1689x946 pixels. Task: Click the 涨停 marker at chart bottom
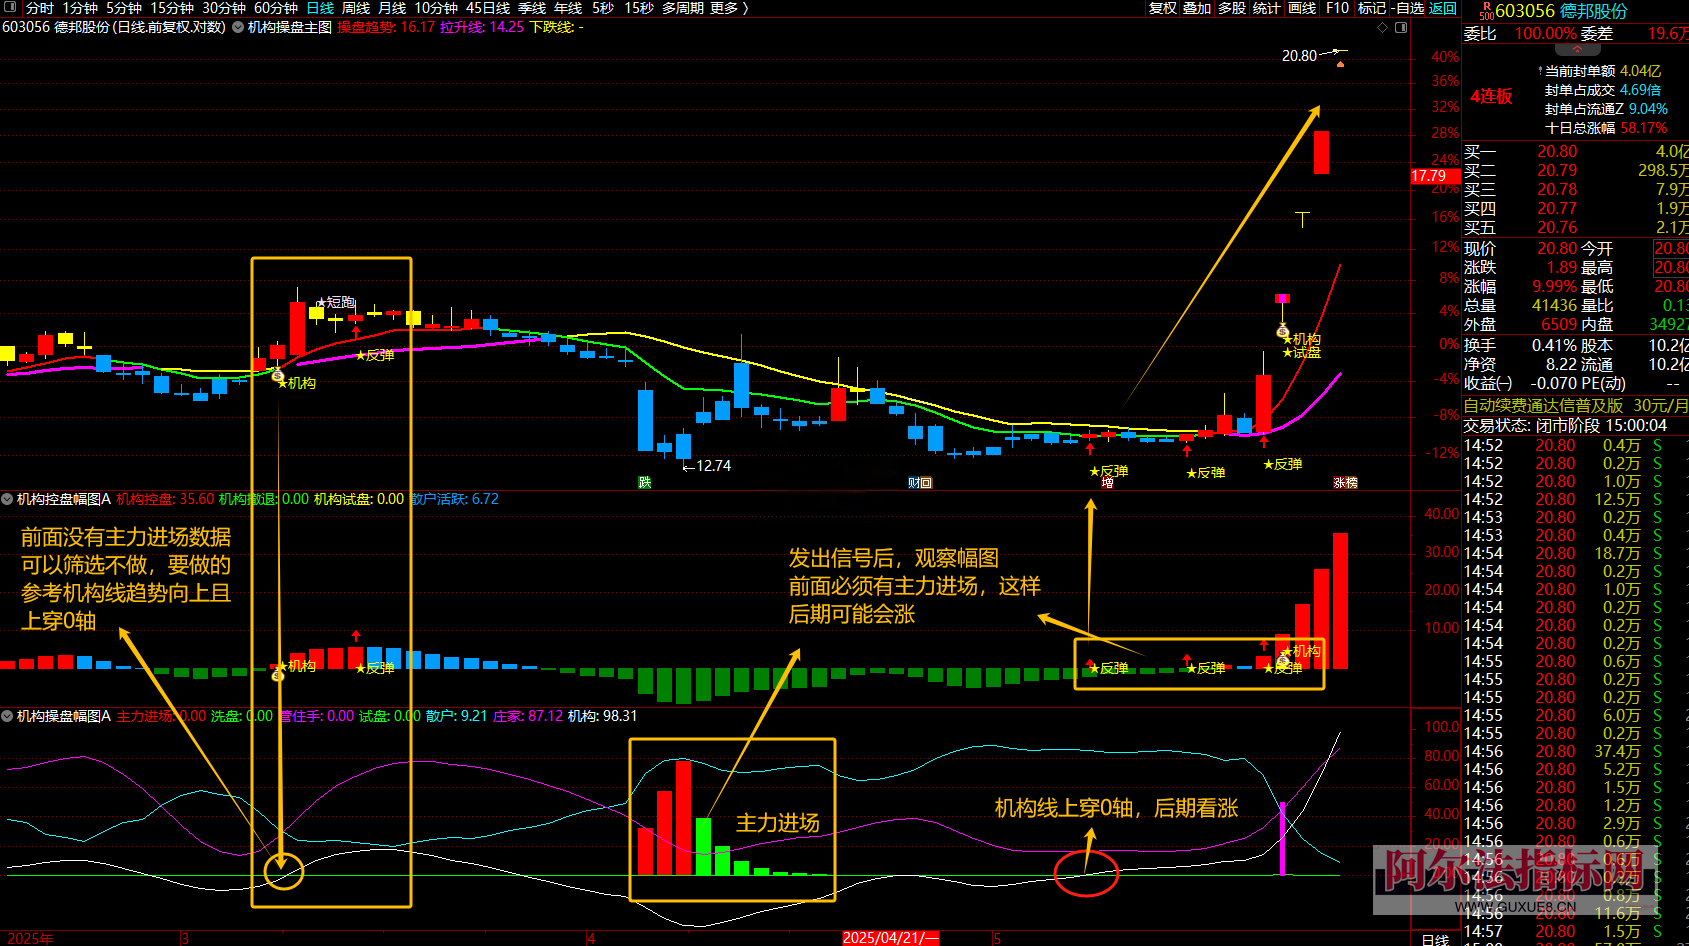1345,483
